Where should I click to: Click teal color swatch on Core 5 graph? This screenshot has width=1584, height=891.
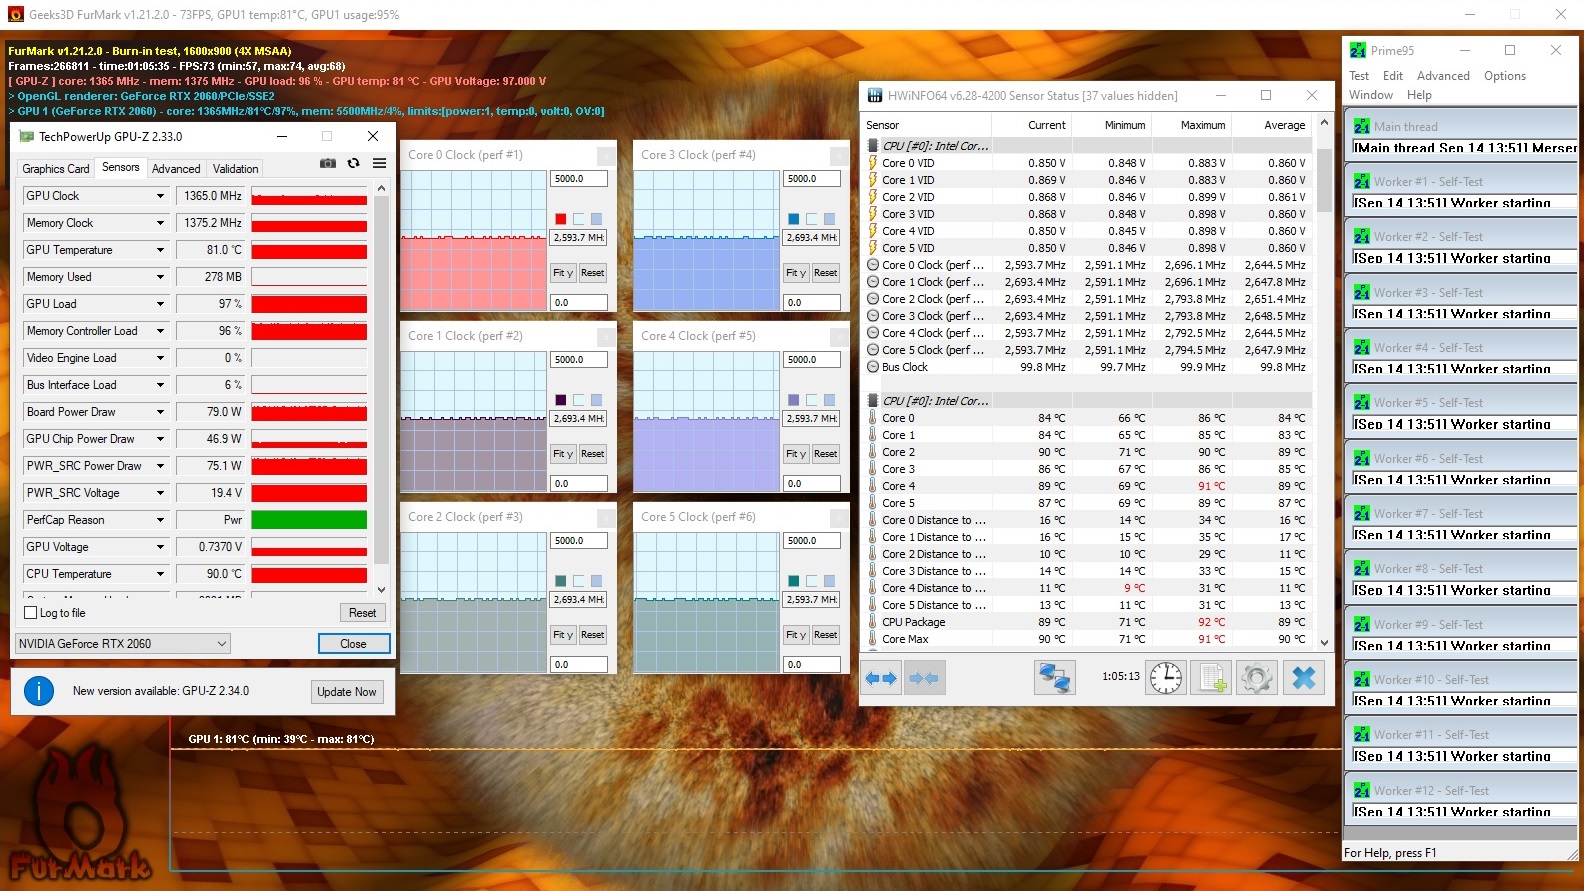794,581
